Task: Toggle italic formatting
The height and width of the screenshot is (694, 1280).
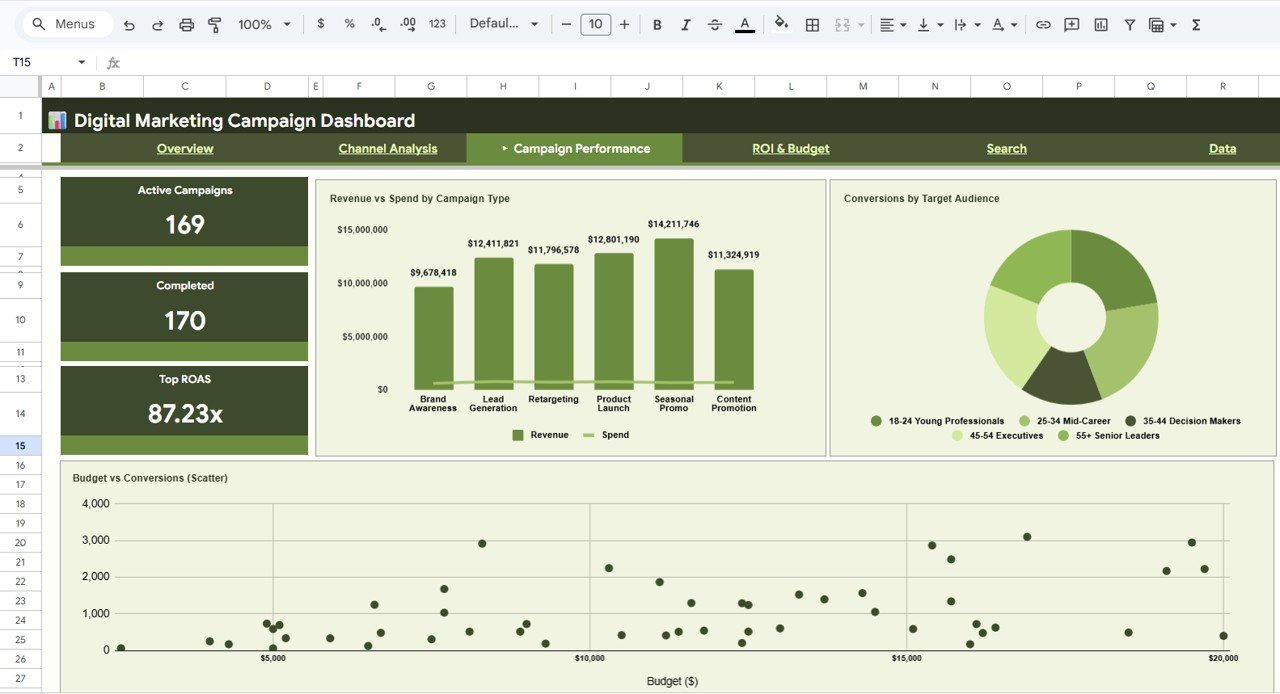Action: point(686,24)
